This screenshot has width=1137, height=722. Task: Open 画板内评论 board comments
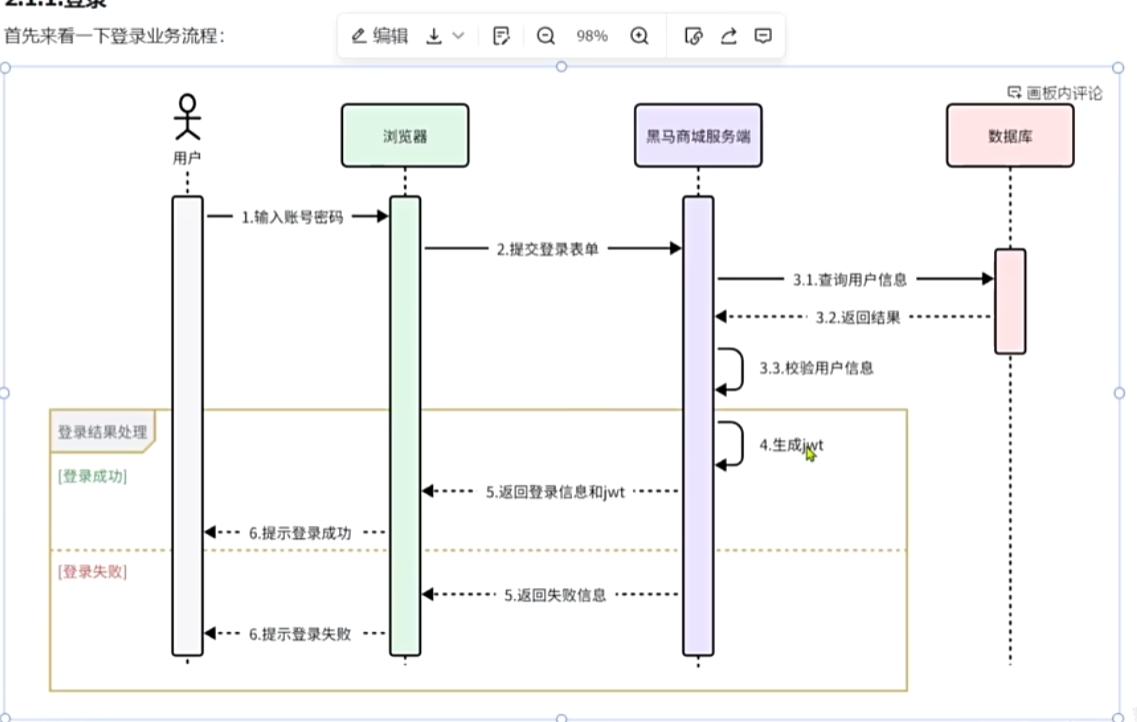point(1055,93)
